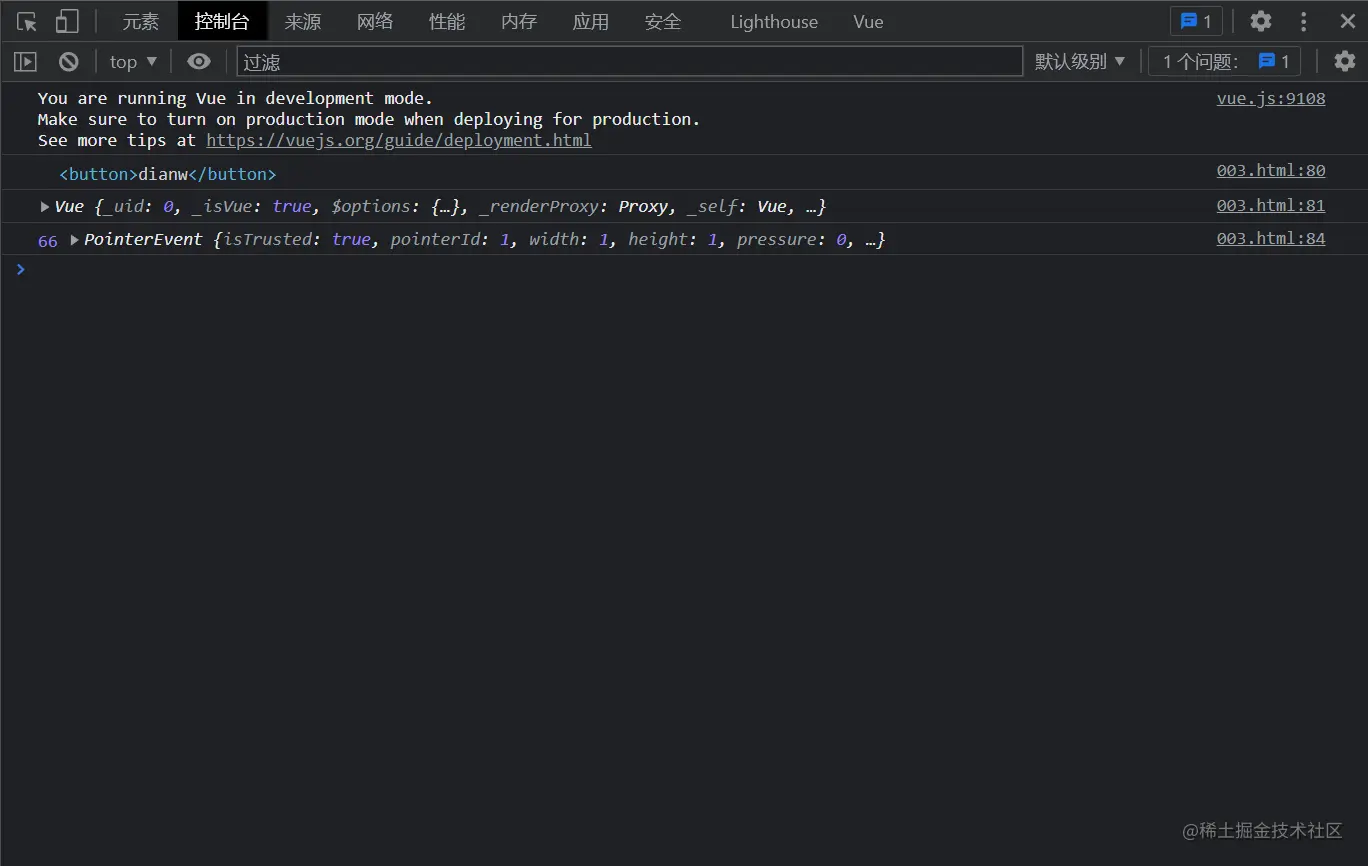The image size is (1368, 866).
Task: Open the 元素 tab
Action: (141, 21)
